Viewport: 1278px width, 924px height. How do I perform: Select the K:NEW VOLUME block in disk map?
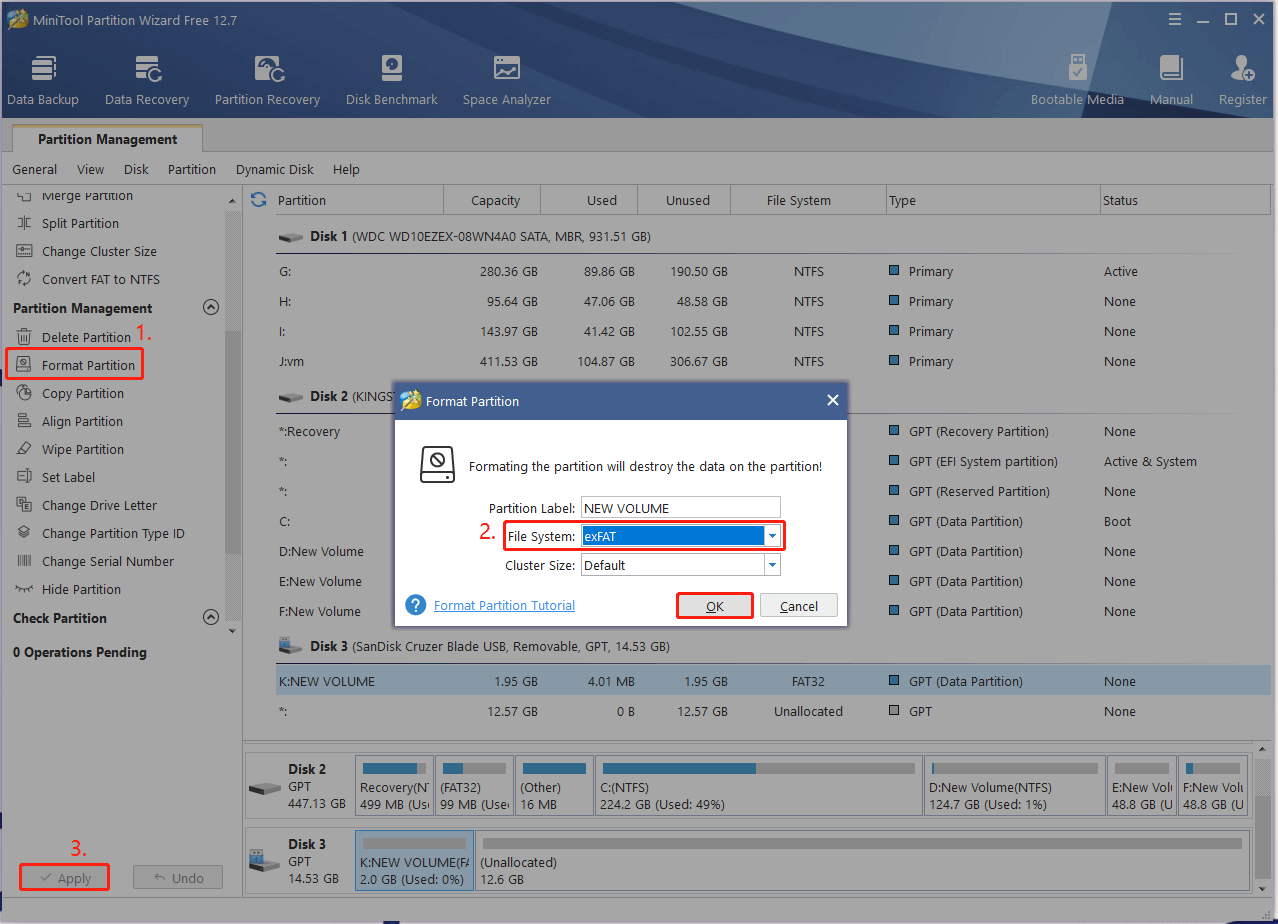click(x=414, y=861)
